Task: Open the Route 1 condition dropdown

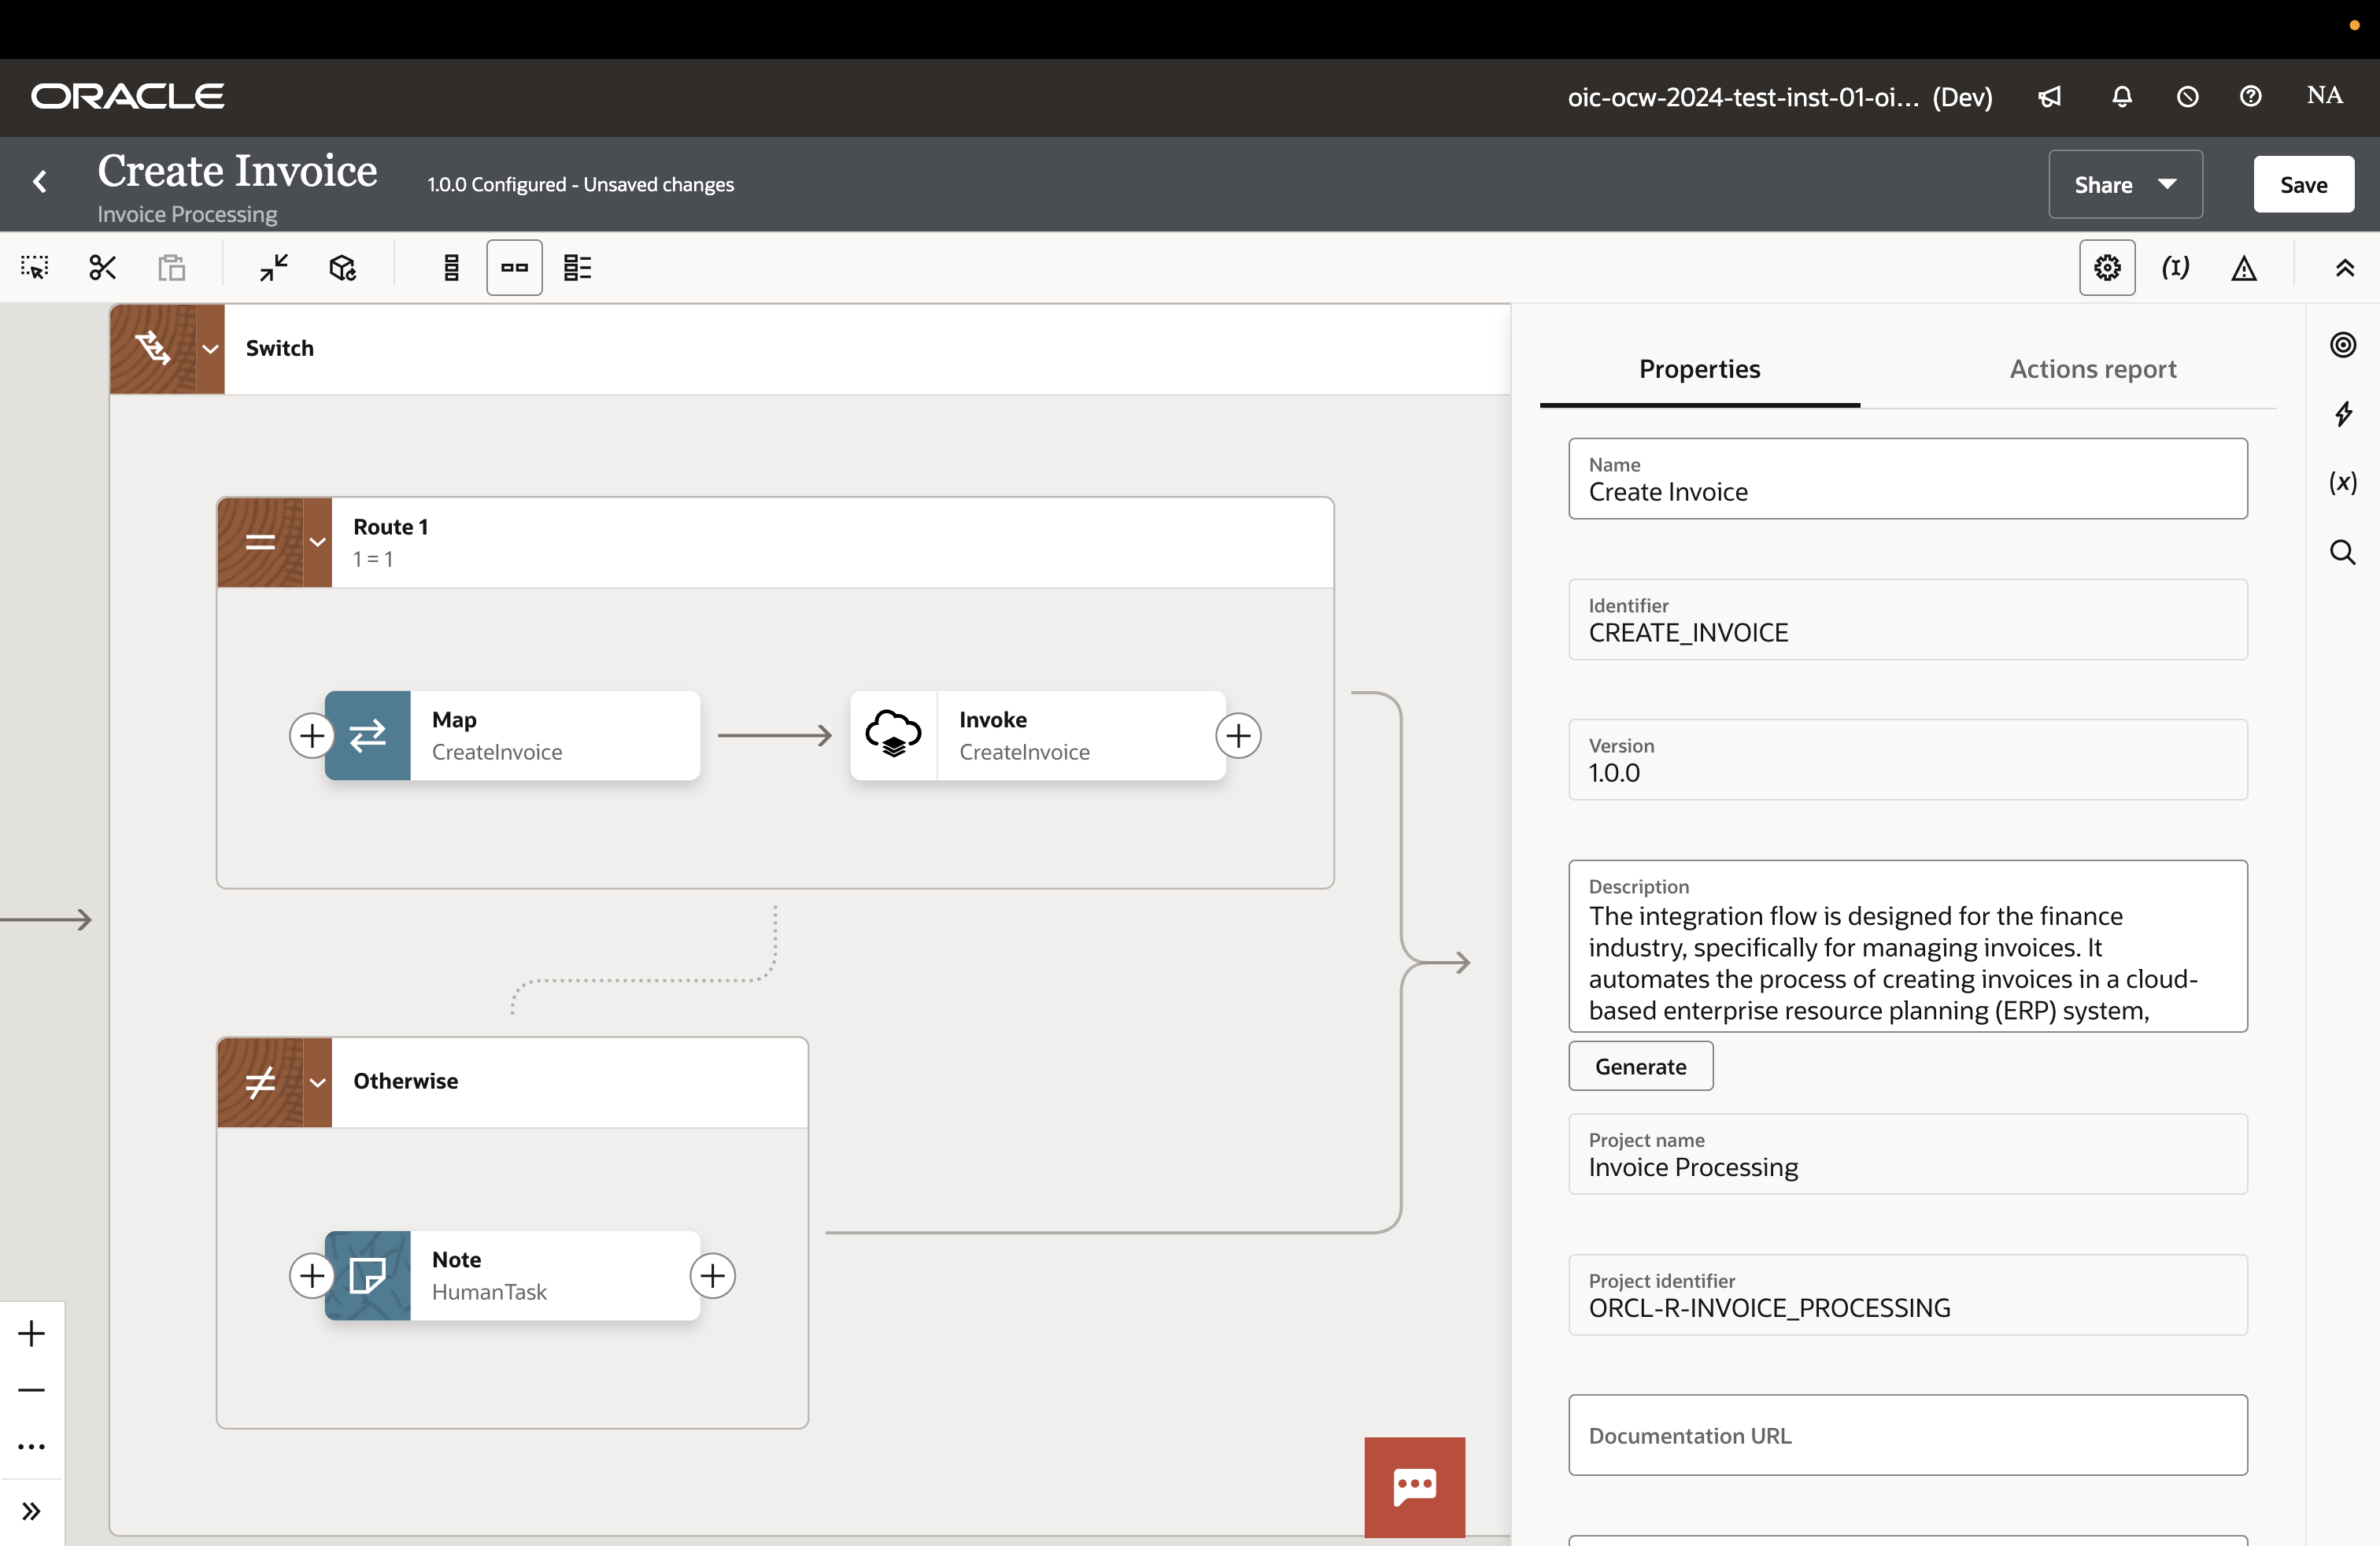Action: 317,542
